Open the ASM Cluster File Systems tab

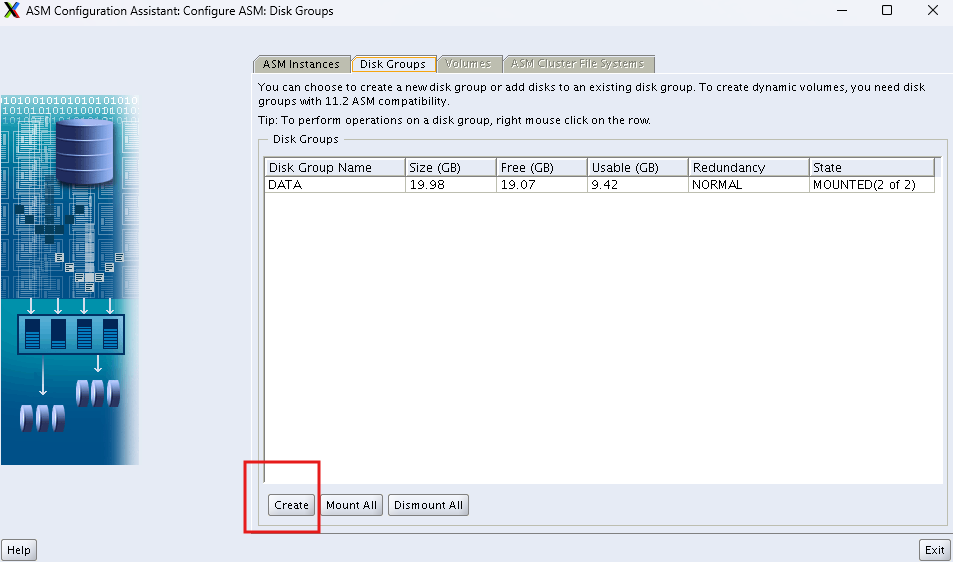click(578, 64)
